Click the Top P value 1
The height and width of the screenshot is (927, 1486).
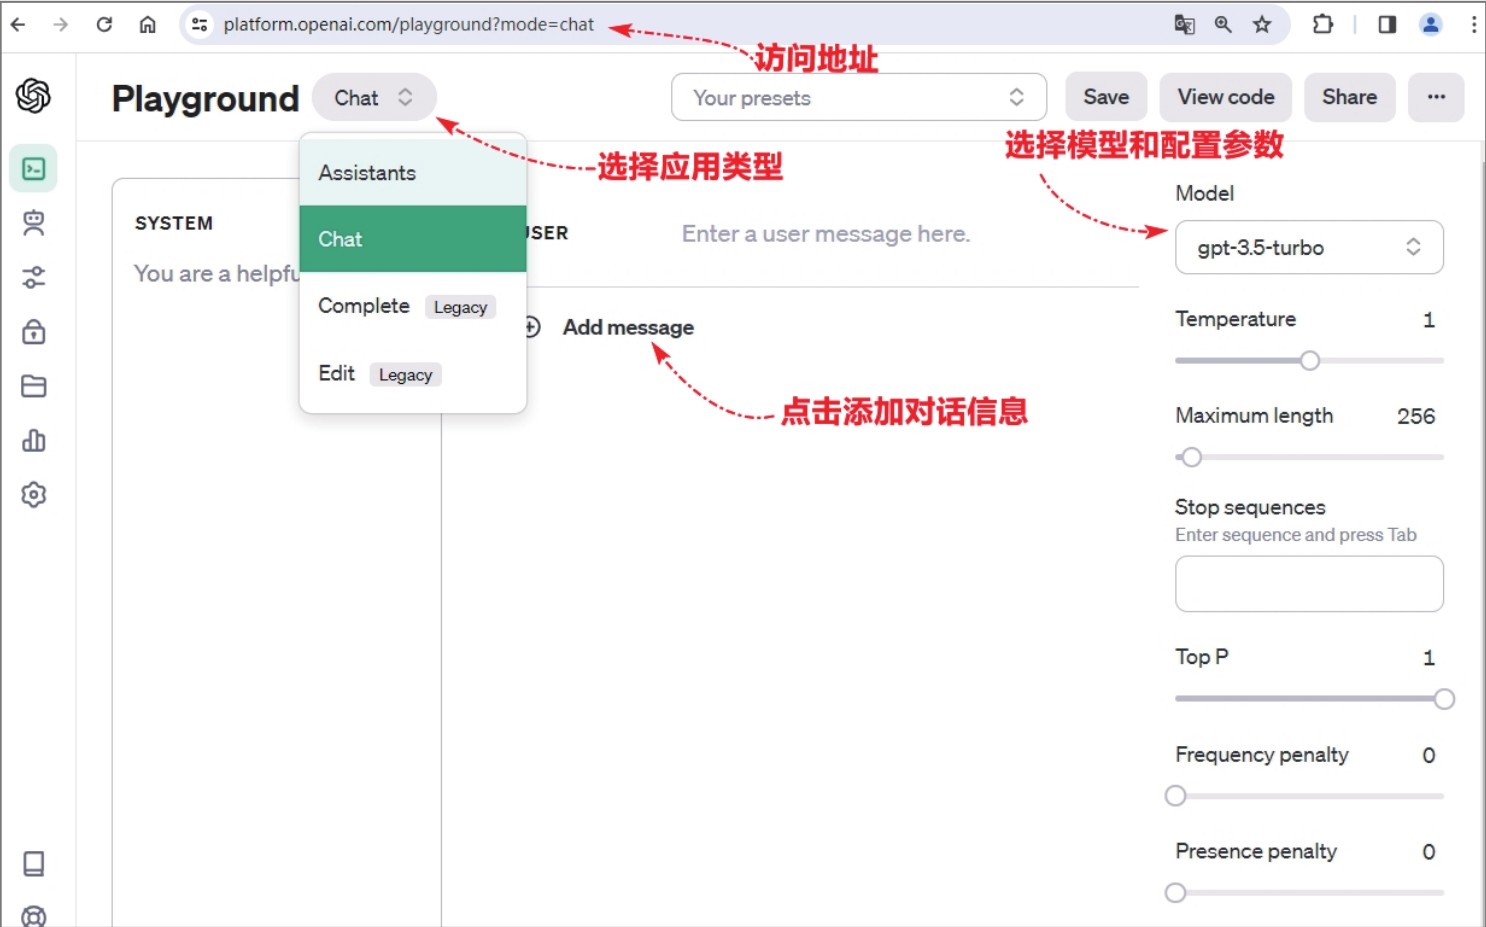tap(1429, 658)
